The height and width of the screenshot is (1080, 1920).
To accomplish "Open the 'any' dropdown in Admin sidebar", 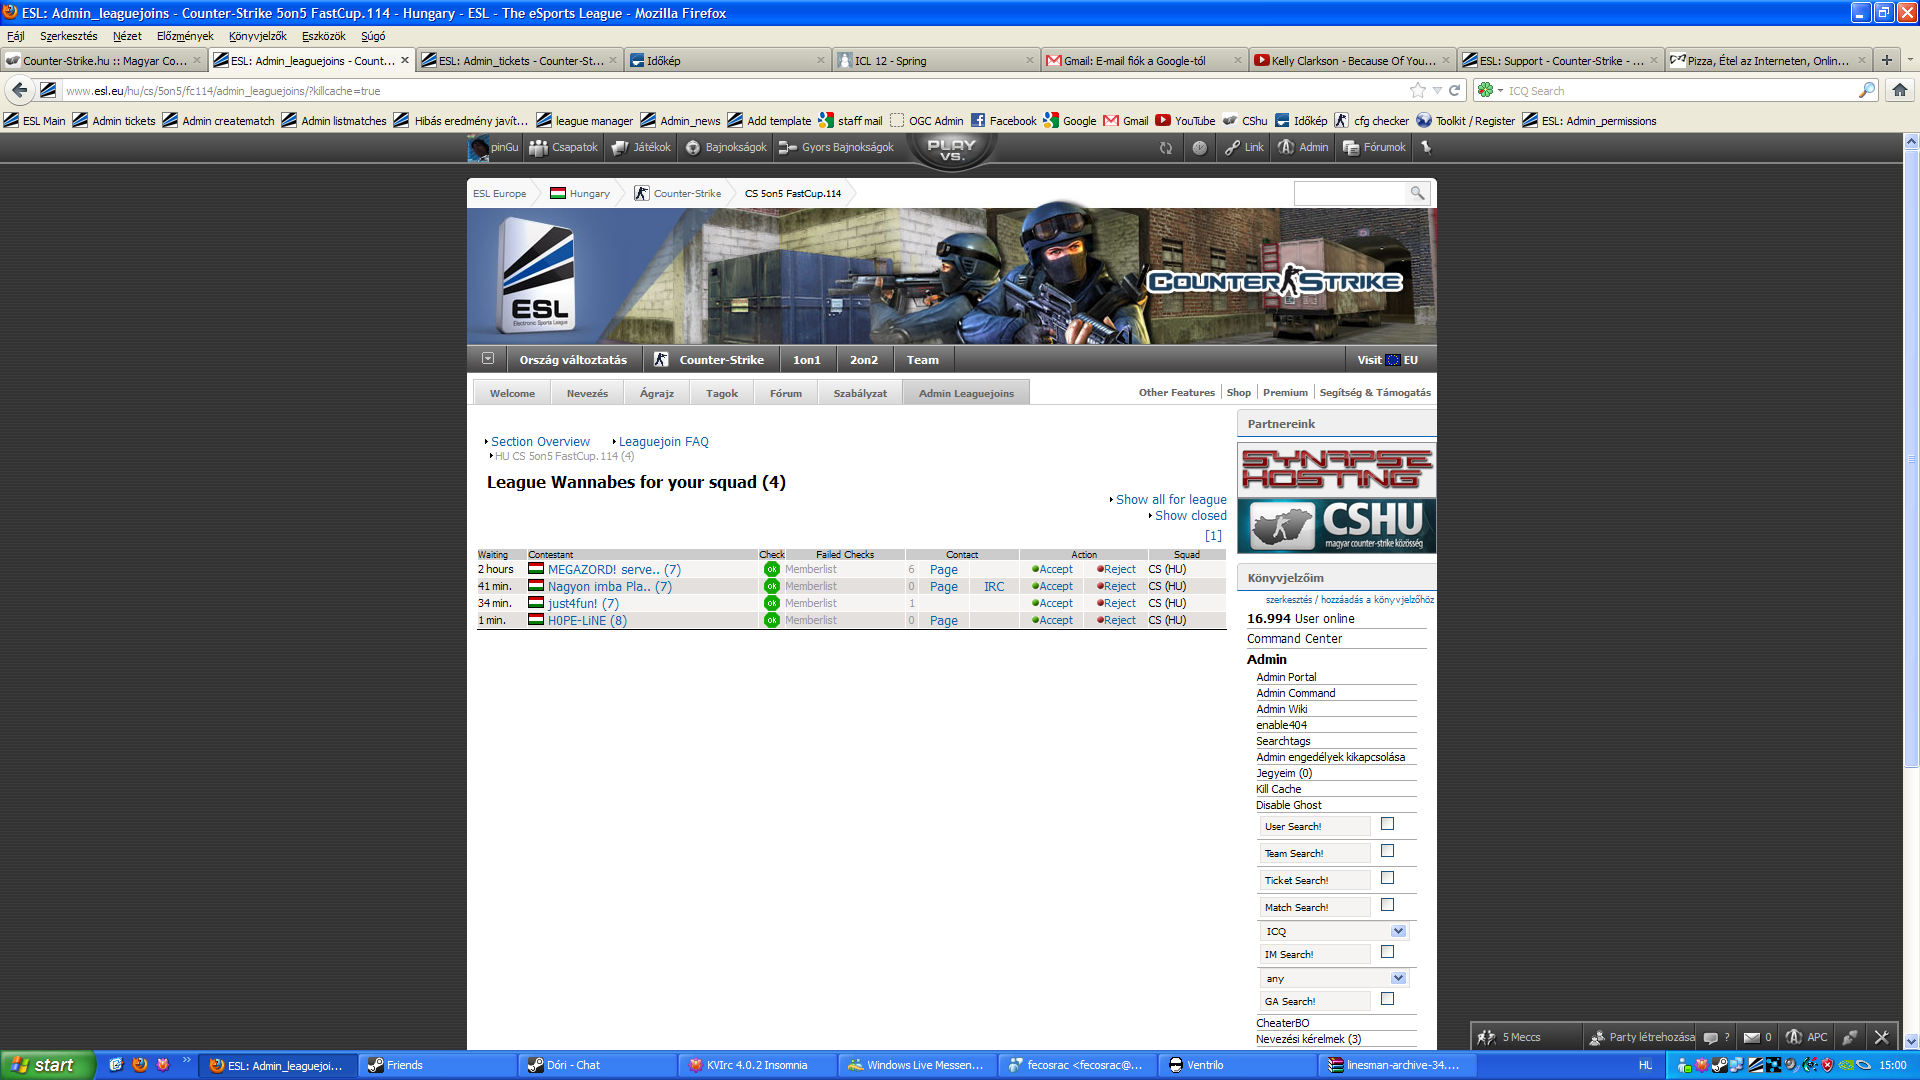I will pyautogui.click(x=1335, y=978).
